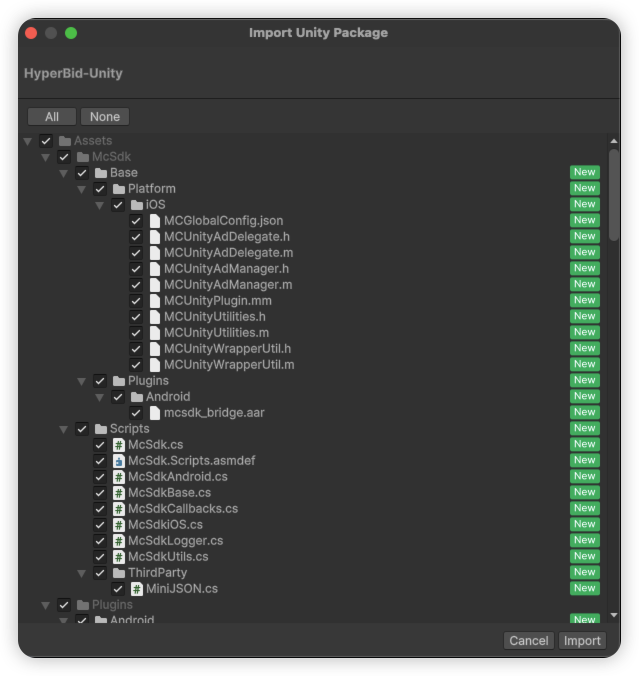Uncheck the Assets root checkbox
The image size is (639, 676).
pos(46,141)
